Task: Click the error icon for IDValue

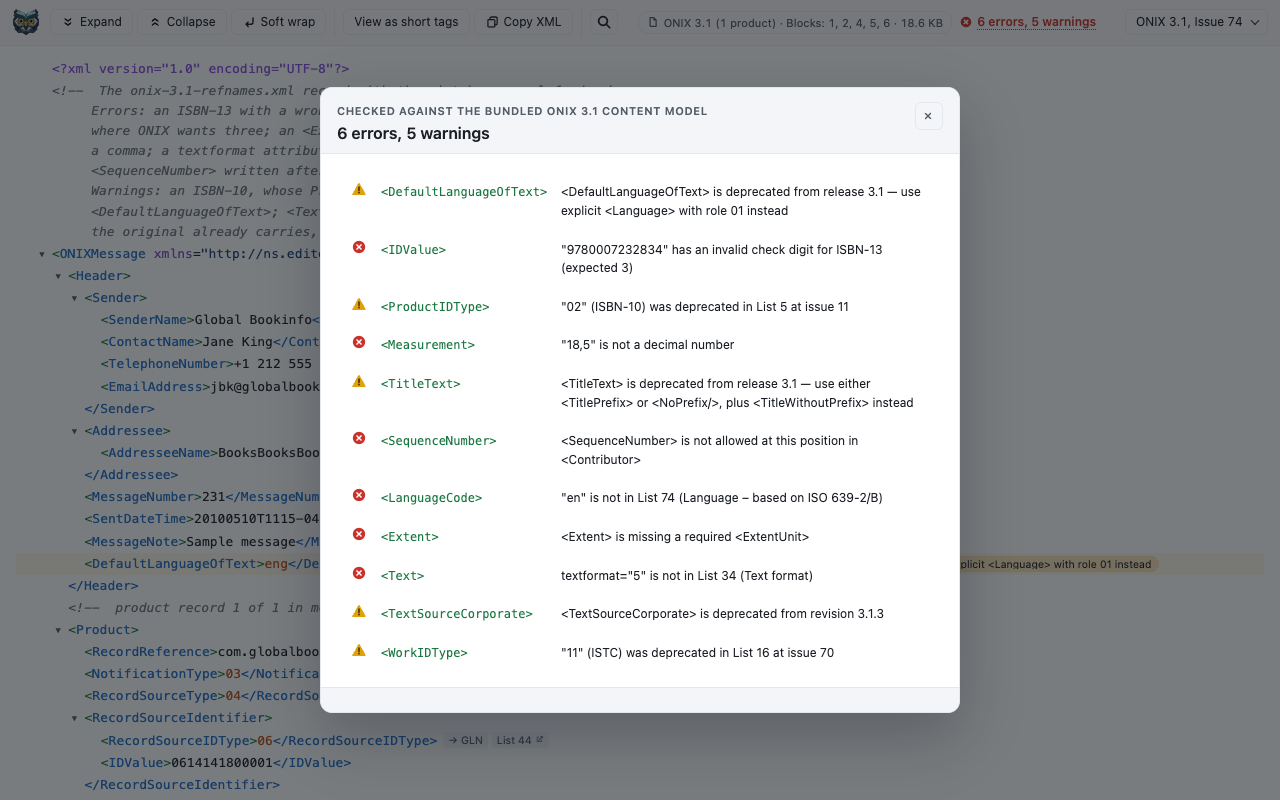Action: 359,247
